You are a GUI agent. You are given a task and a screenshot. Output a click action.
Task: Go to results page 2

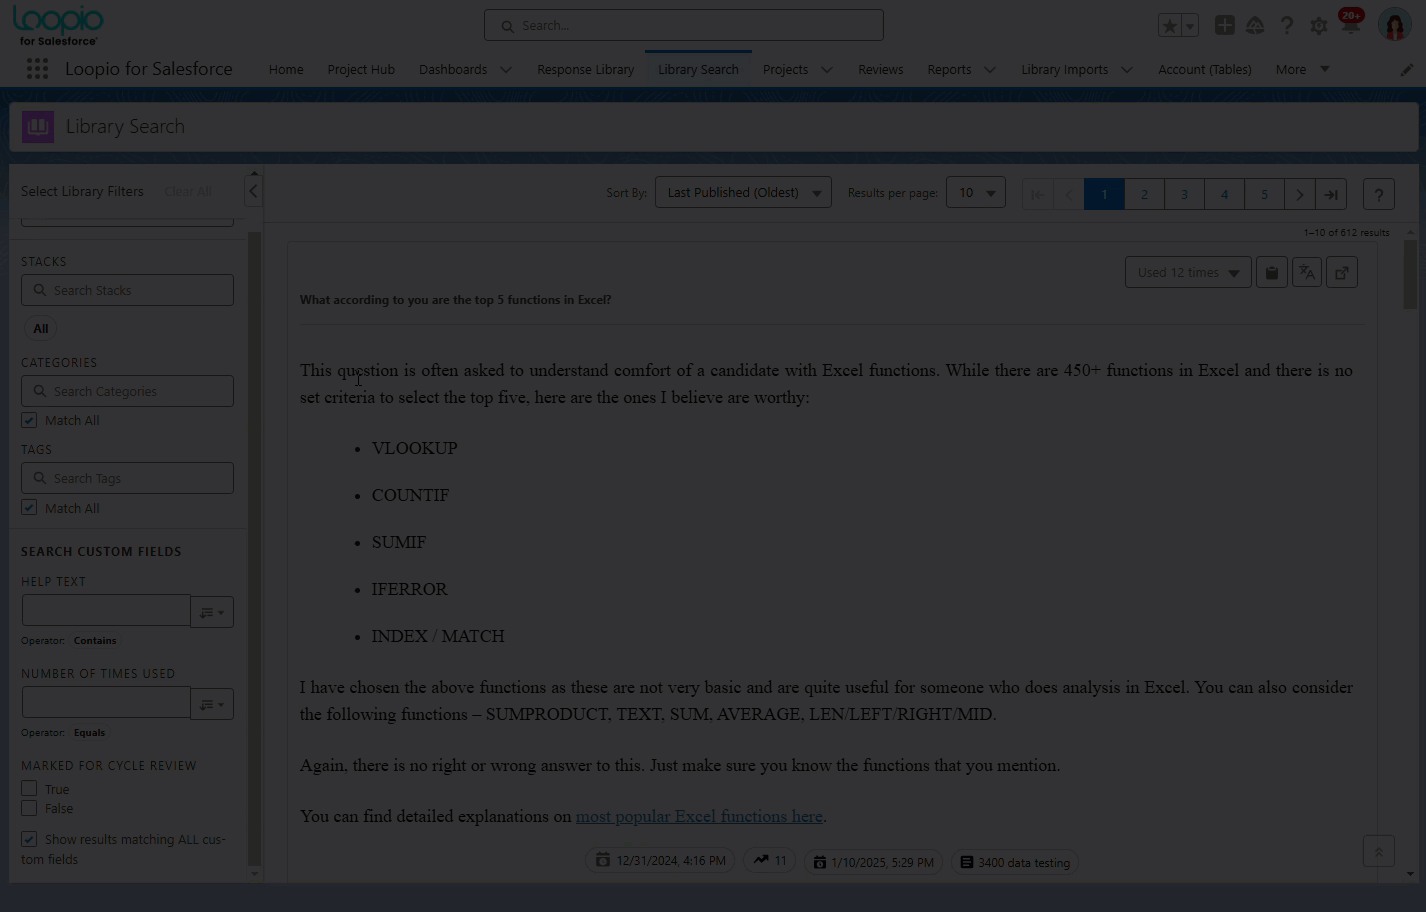(1144, 194)
